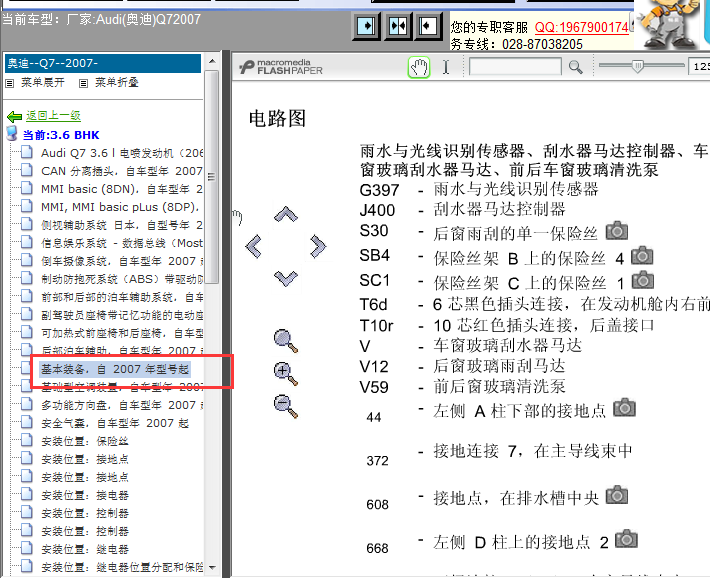Open 安装位置: 继电器位置分配和保险 item
The height and width of the screenshot is (578, 710).
point(122,567)
